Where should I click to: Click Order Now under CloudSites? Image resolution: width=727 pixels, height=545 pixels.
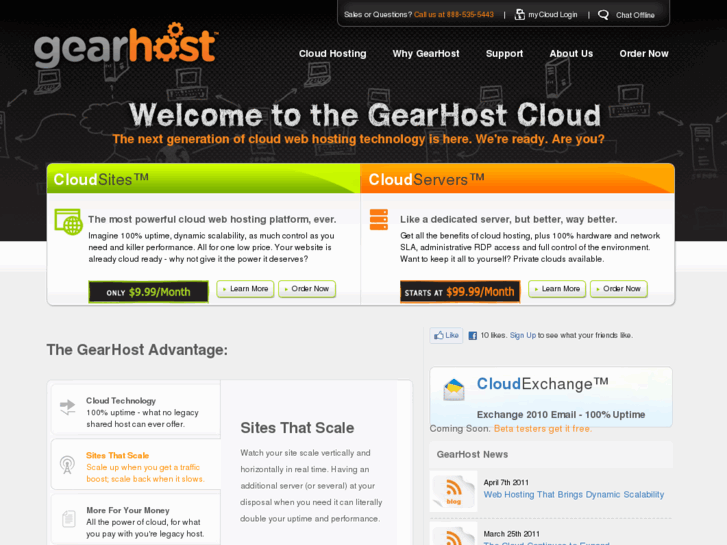click(307, 289)
